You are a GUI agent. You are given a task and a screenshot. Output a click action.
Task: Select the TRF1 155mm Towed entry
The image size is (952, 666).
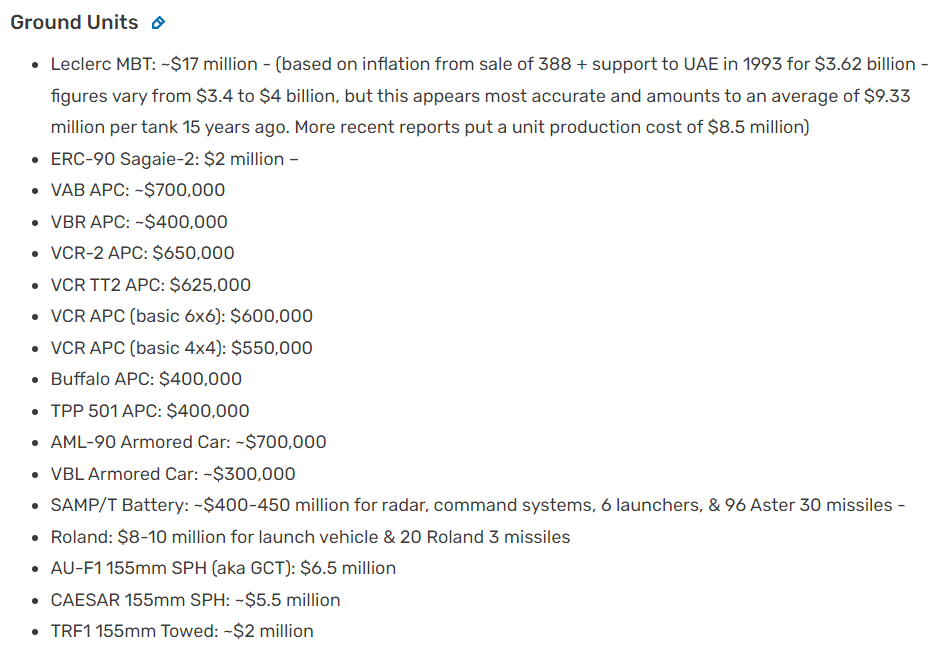(182, 631)
